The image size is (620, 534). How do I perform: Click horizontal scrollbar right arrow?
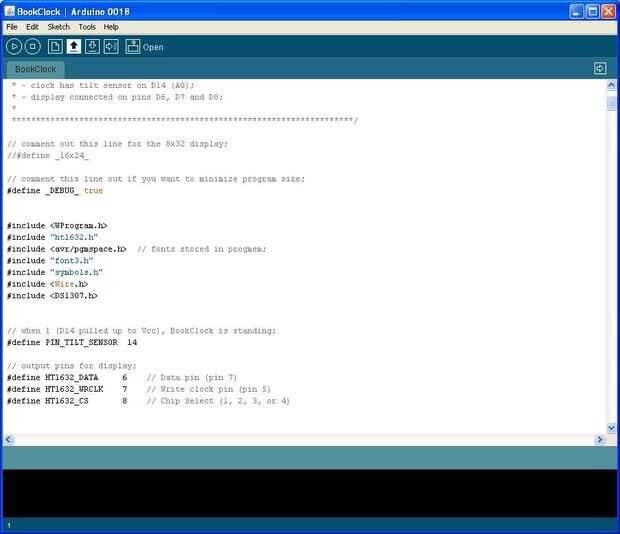pyautogui.click(x=600, y=440)
